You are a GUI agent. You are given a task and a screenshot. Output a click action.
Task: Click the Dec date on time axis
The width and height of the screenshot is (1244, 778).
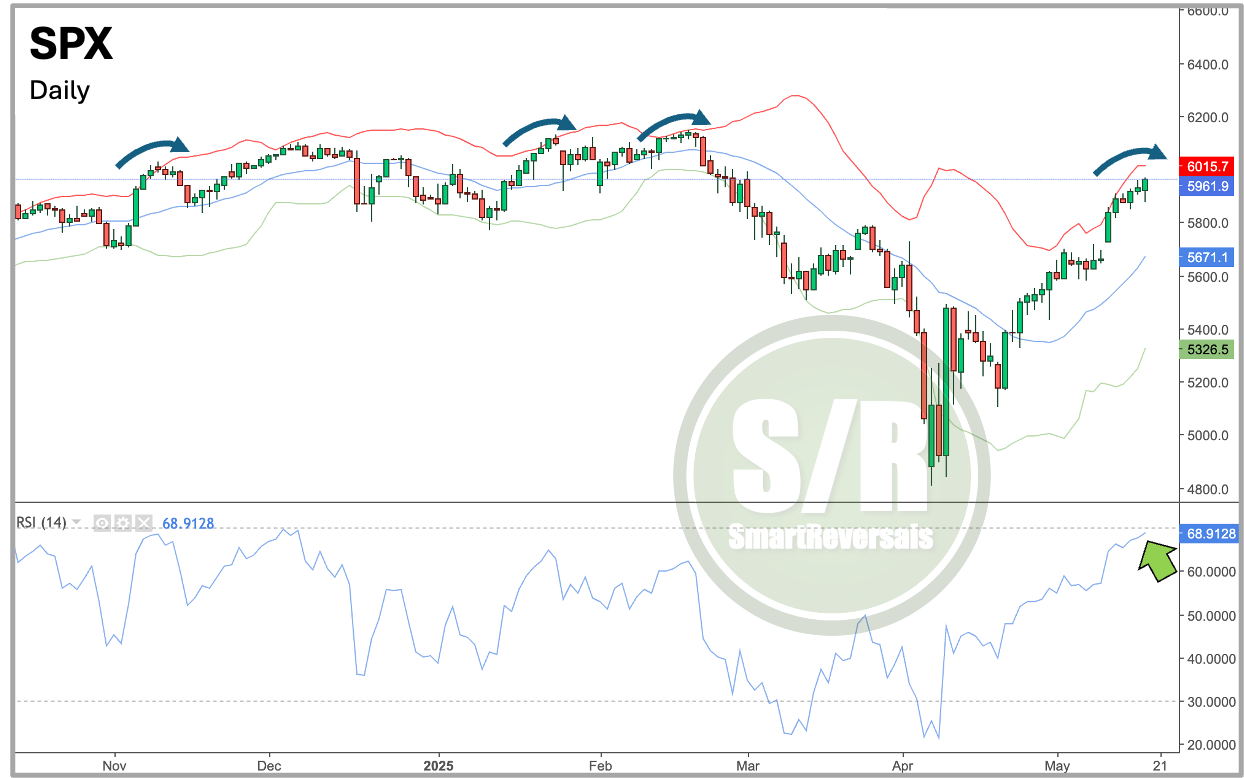[269, 765]
